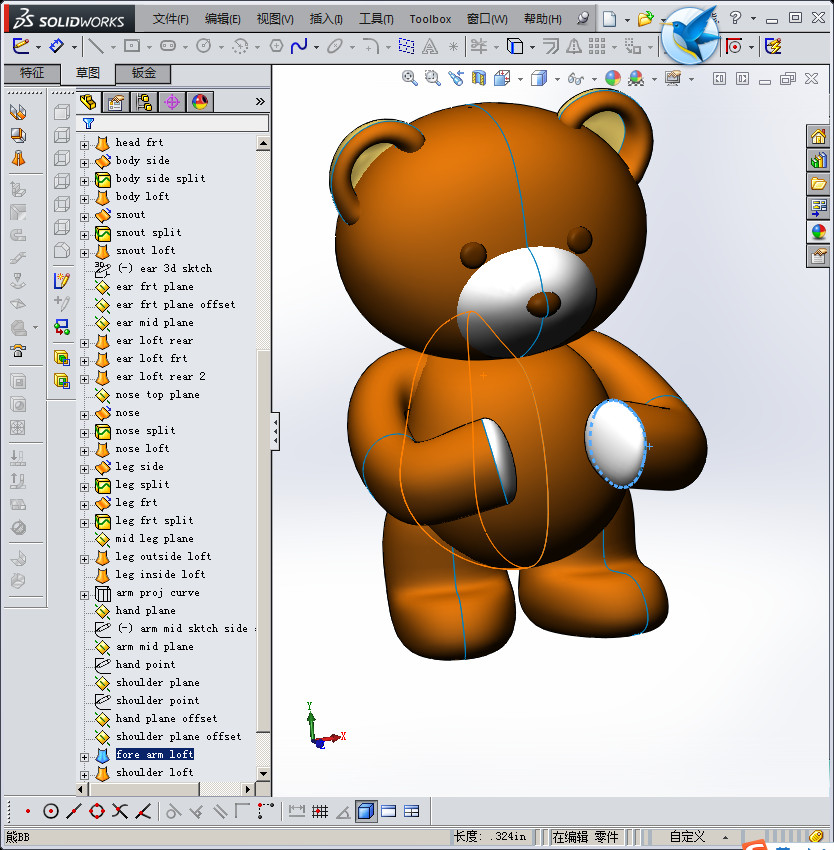Viewport: 834px width, 850px height.
Task: Click the feature tree vertical scrollbar thumb
Action: 263,540
